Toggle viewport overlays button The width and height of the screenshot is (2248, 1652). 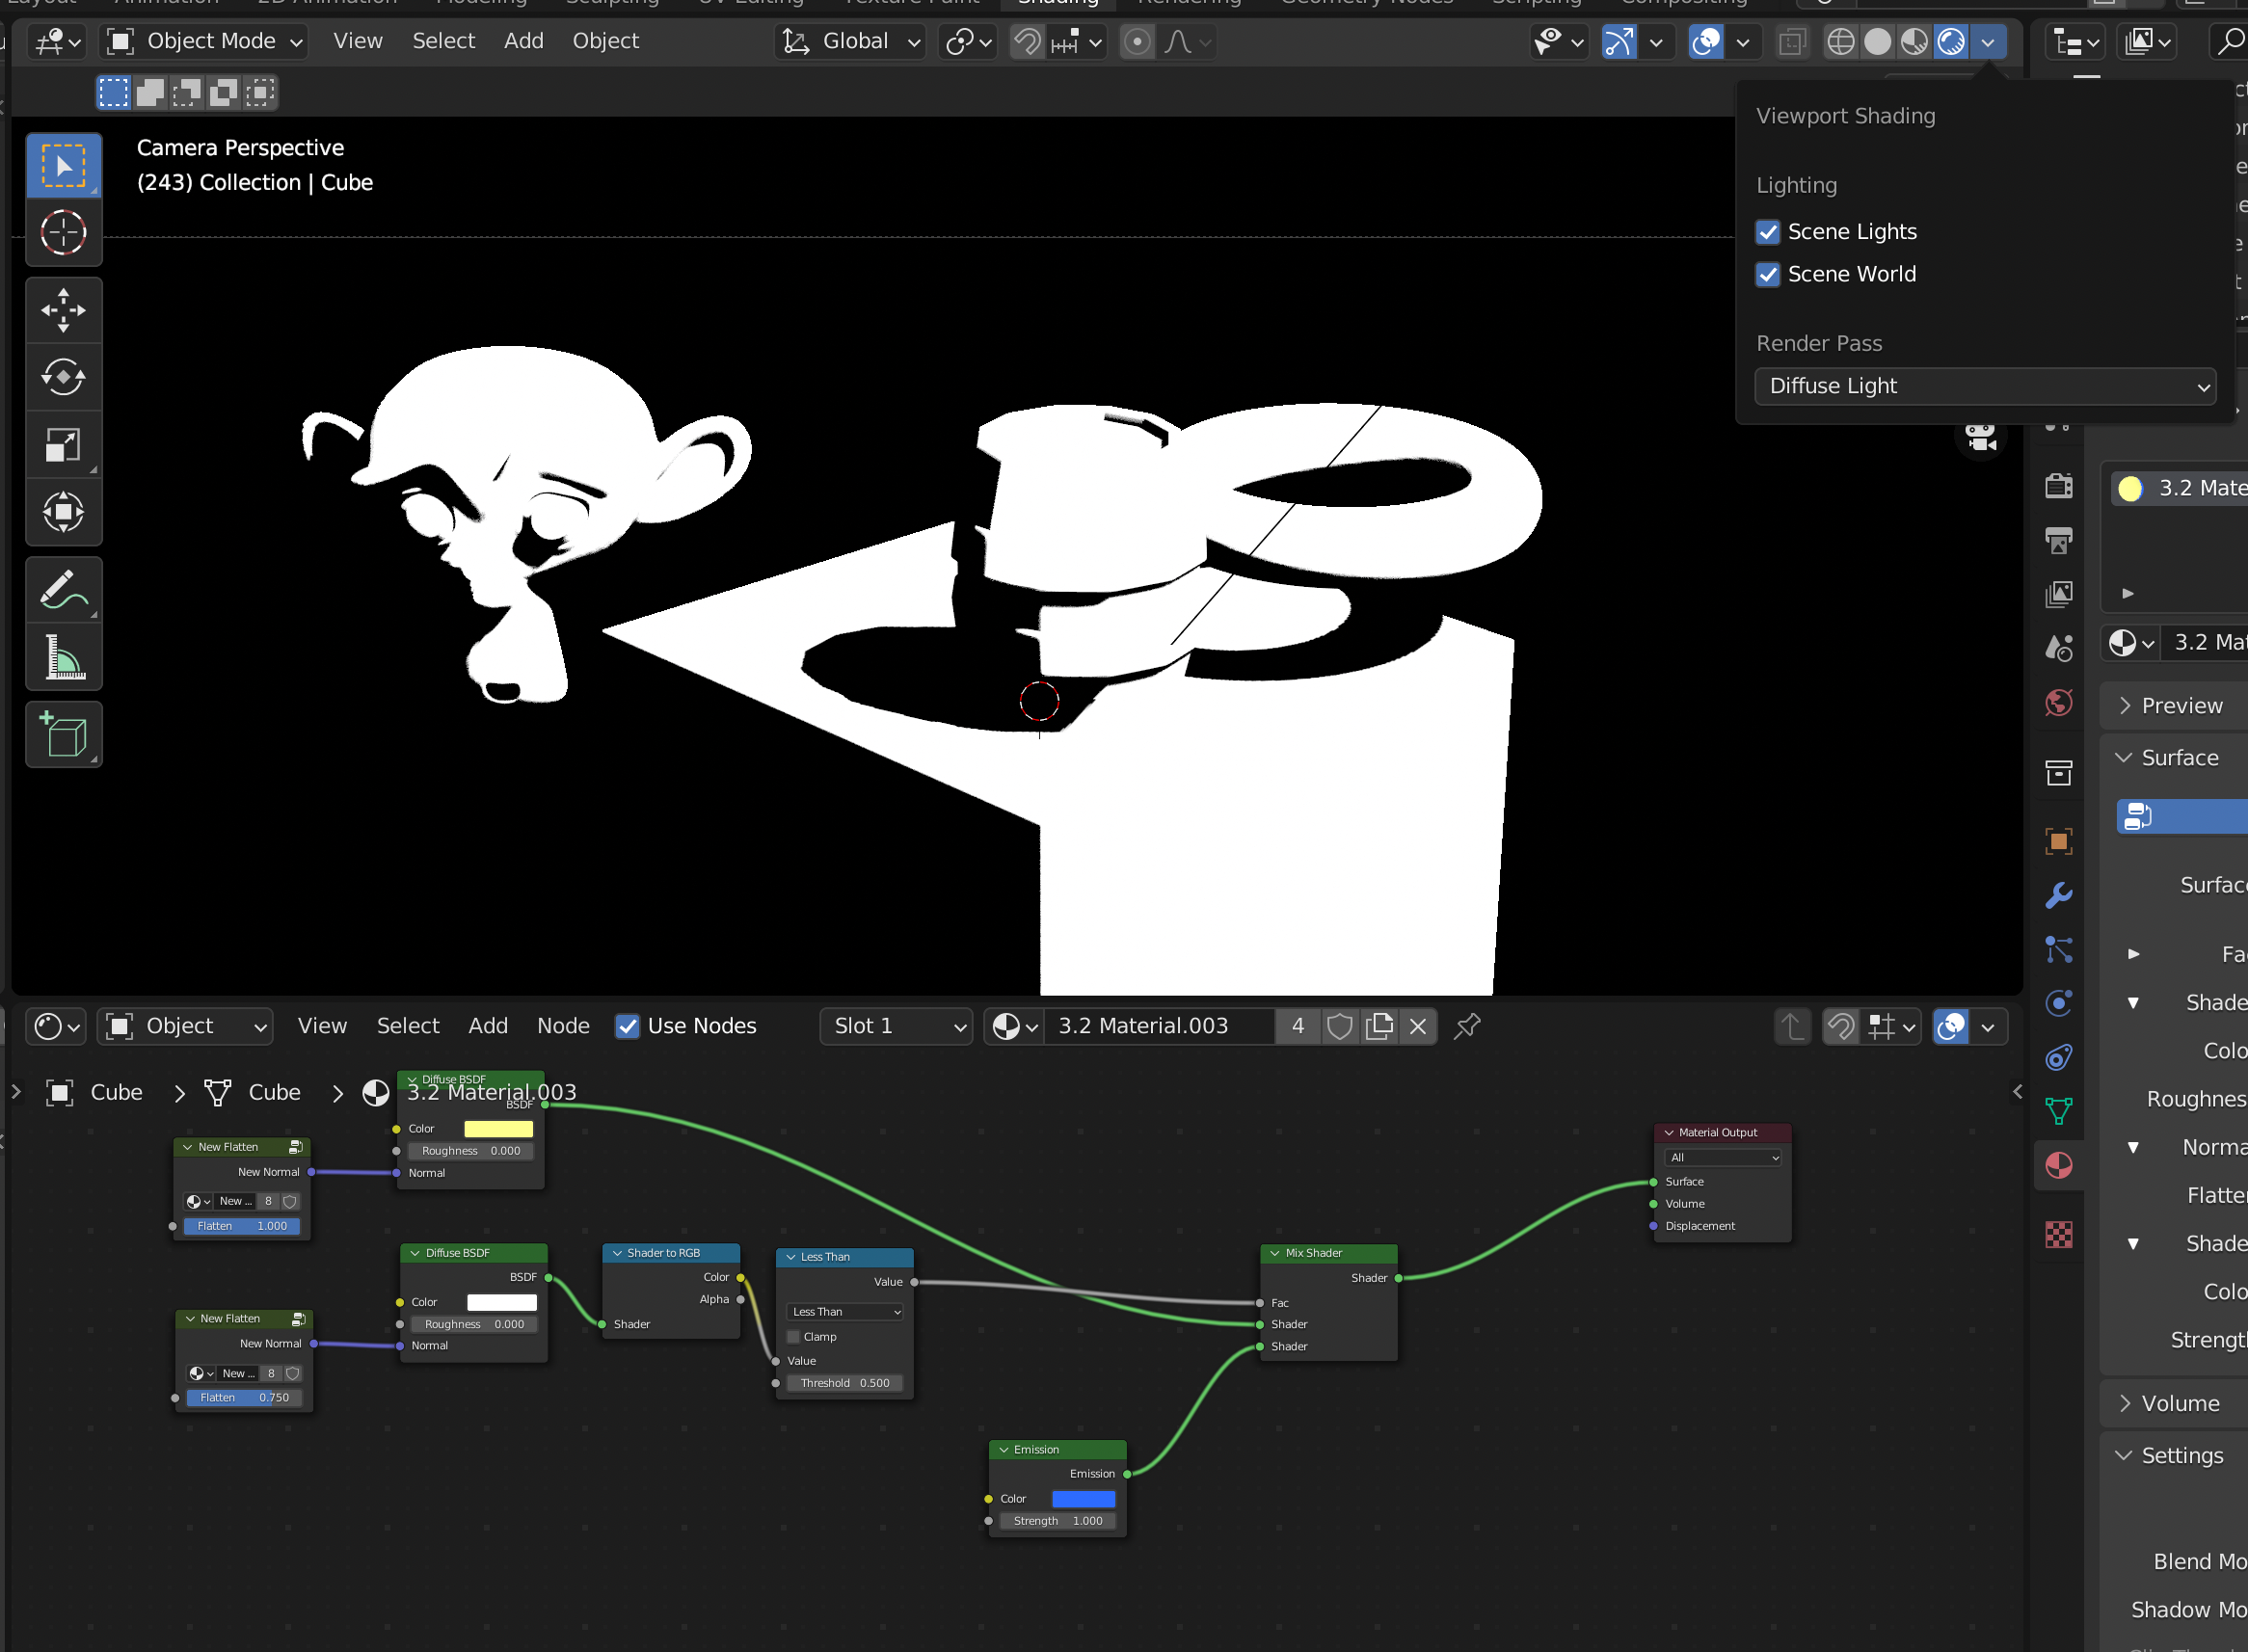1706,41
